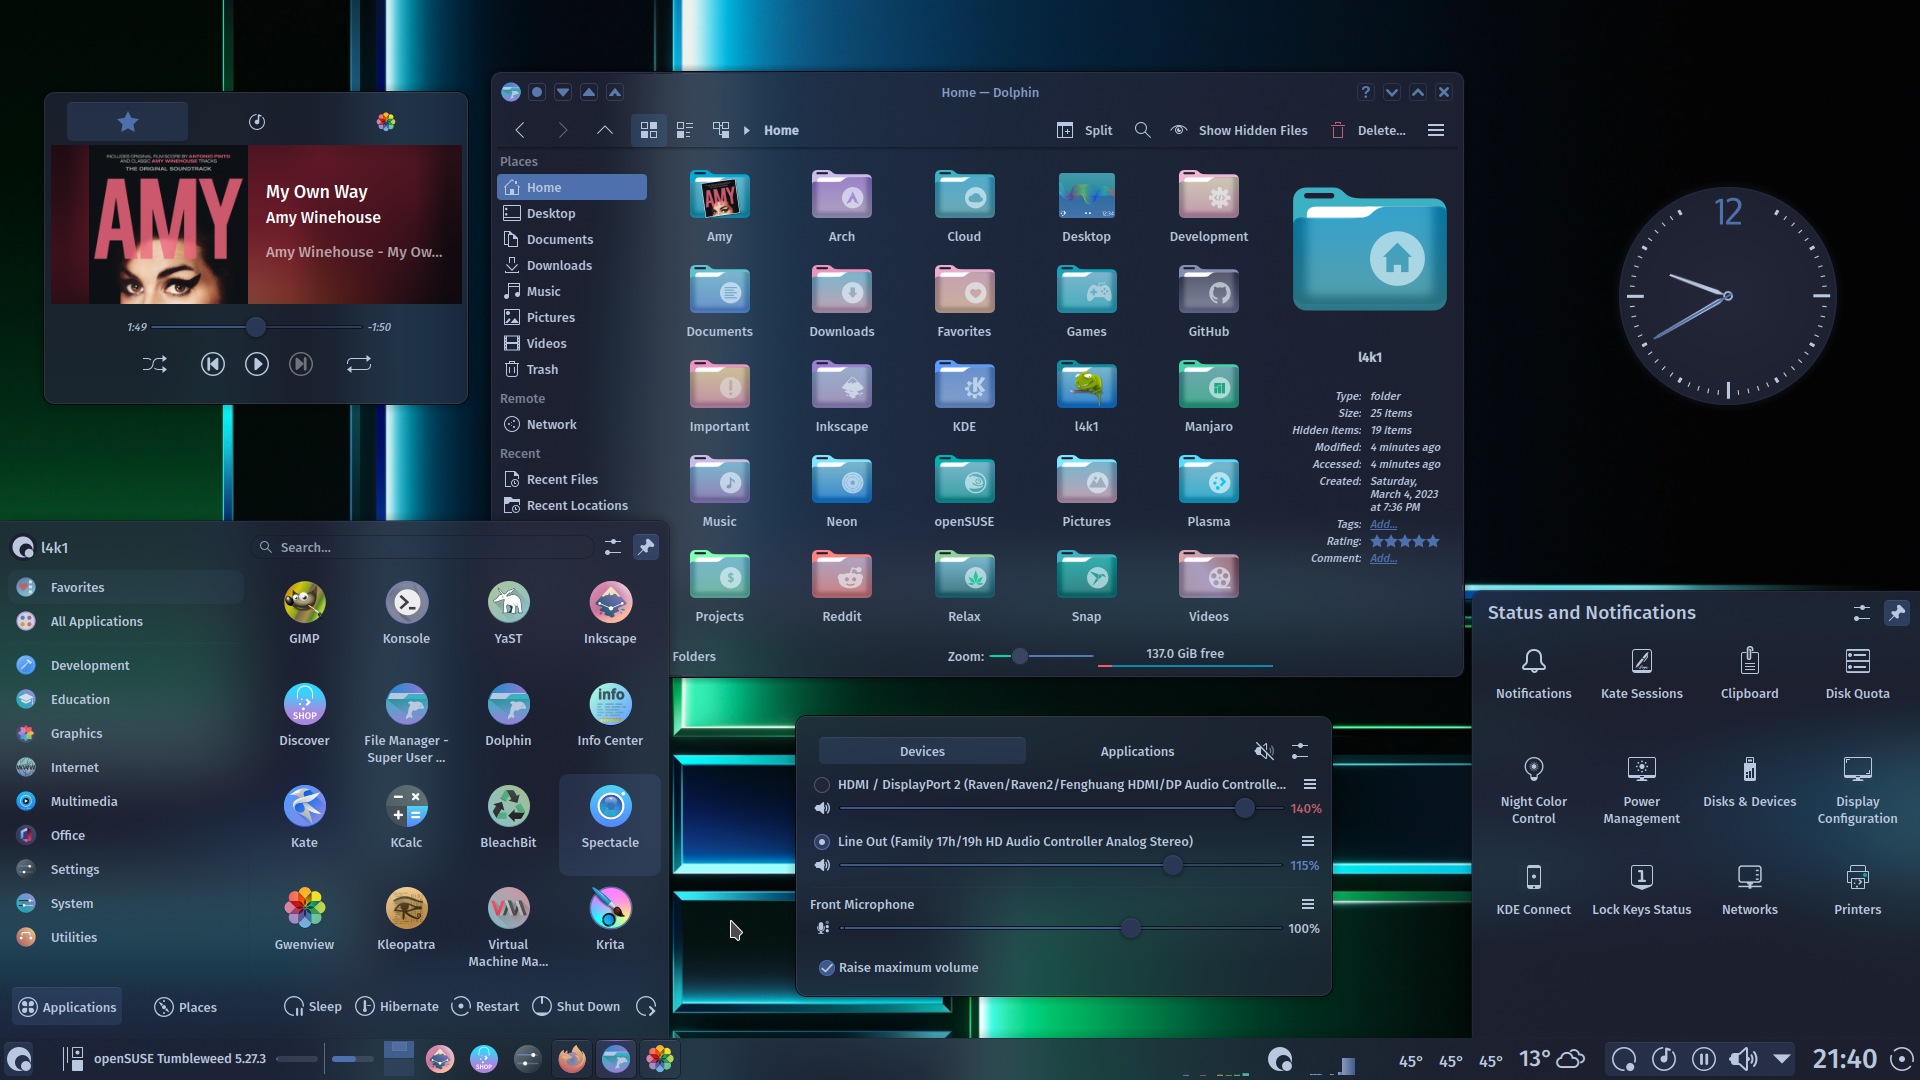This screenshot has width=1920, height=1080.
Task: Select Downloads in Dolphin Places sidebar
Action: (572, 265)
